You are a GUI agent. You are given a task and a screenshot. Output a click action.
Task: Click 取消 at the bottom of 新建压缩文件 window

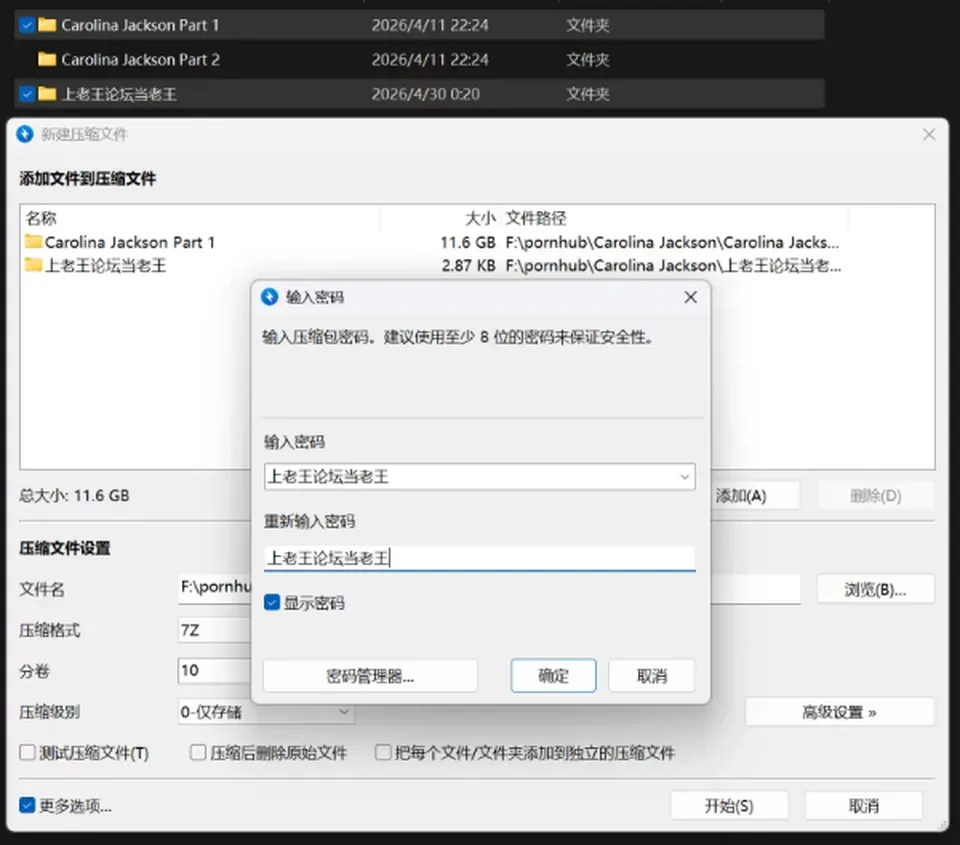coord(864,806)
